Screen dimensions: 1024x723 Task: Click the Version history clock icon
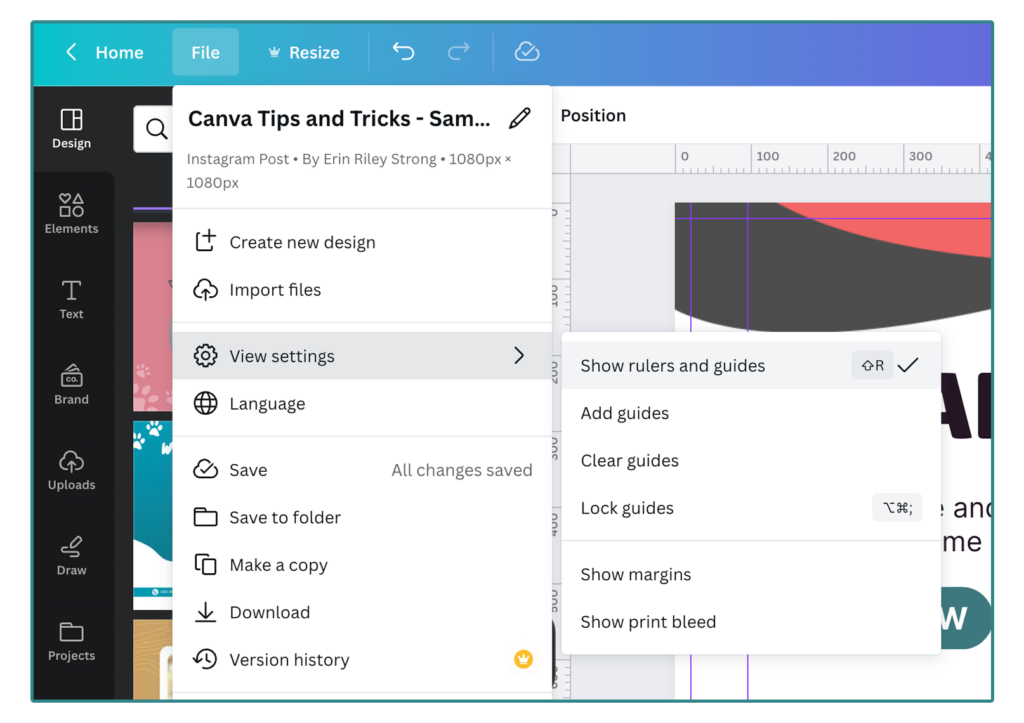205,659
